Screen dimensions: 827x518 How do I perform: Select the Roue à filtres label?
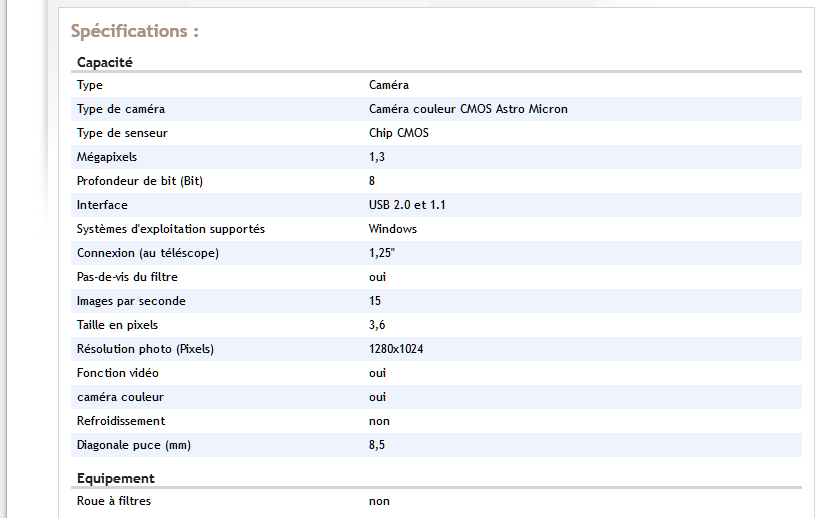pyautogui.click(x=114, y=501)
